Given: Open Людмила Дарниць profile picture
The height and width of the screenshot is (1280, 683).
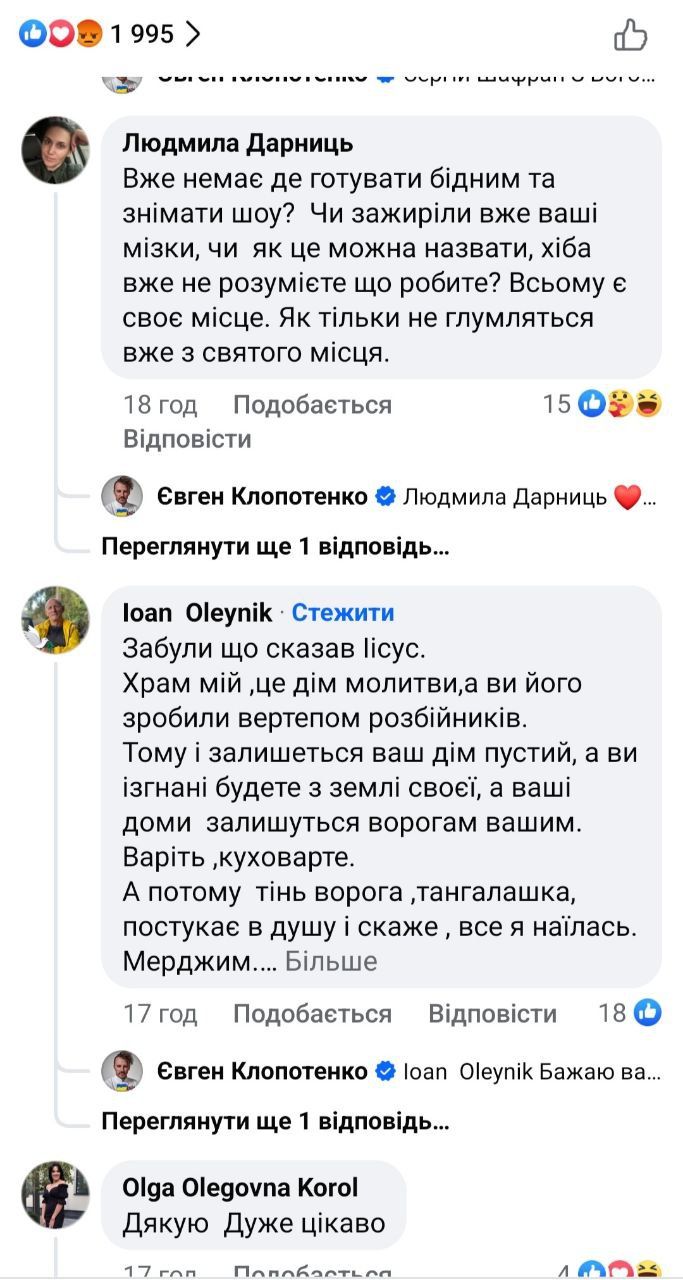Looking at the screenshot, I should coord(56,149).
